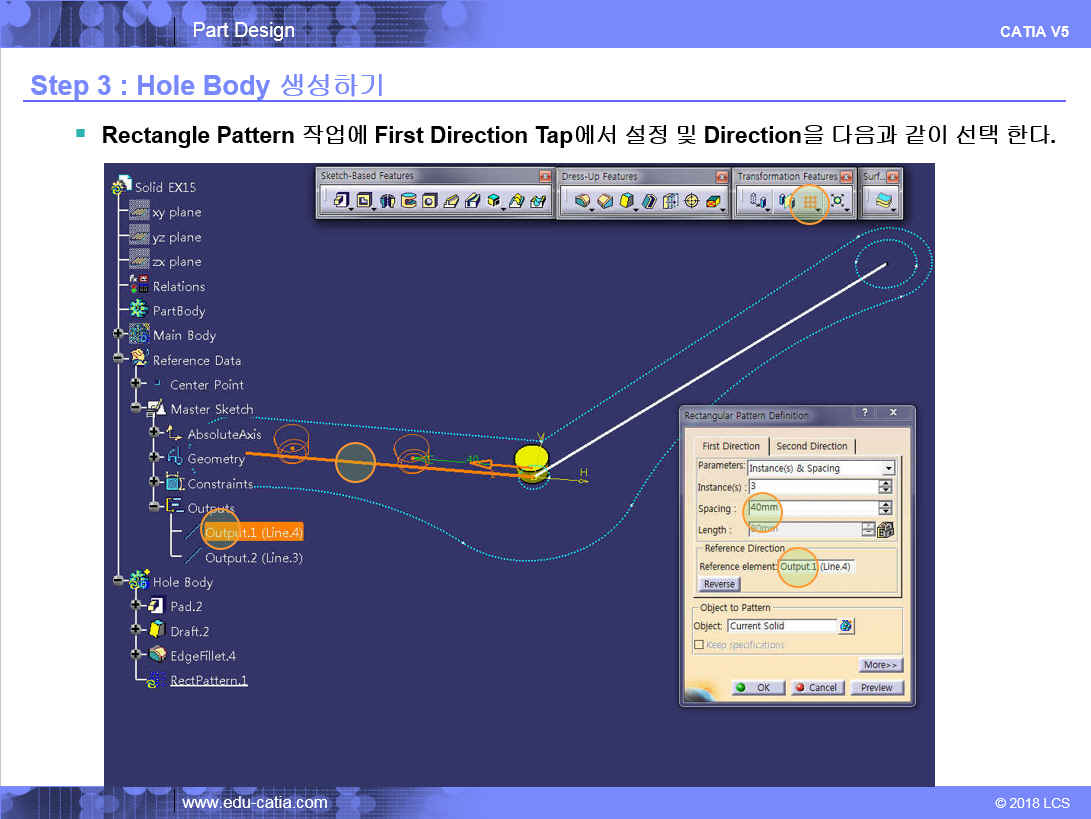
Task: Click the Pad tool in Sketch-Based Features
Action: pos(340,201)
